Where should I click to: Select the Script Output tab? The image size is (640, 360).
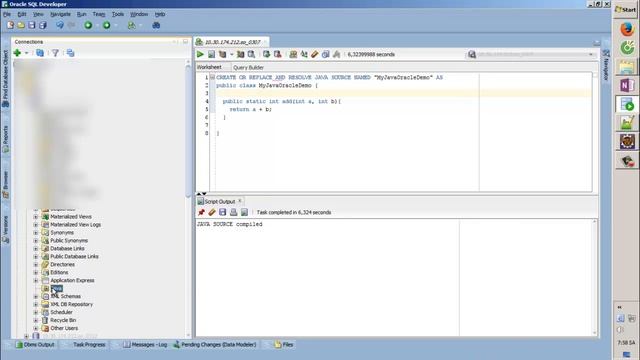(220, 201)
